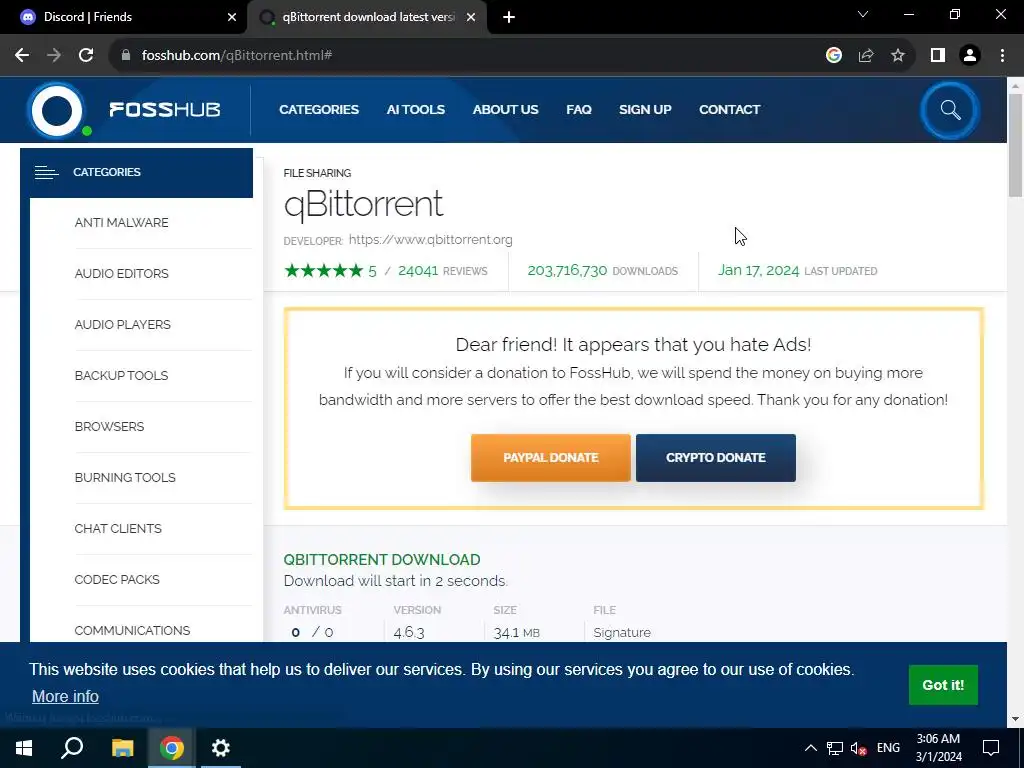Open the More info cookie link

pyautogui.click(x=65, y=696)
